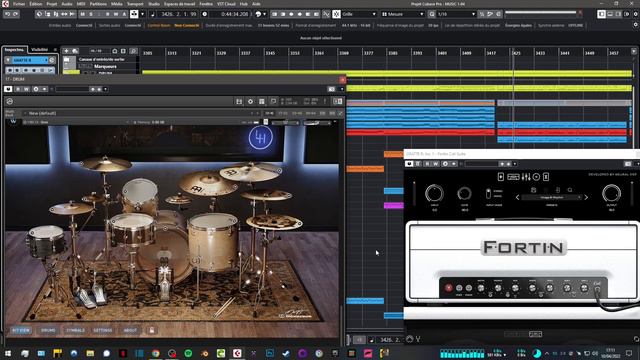Open the Projet menu
This screenshot has height=360, width=640.
click(x=52, y=4)
